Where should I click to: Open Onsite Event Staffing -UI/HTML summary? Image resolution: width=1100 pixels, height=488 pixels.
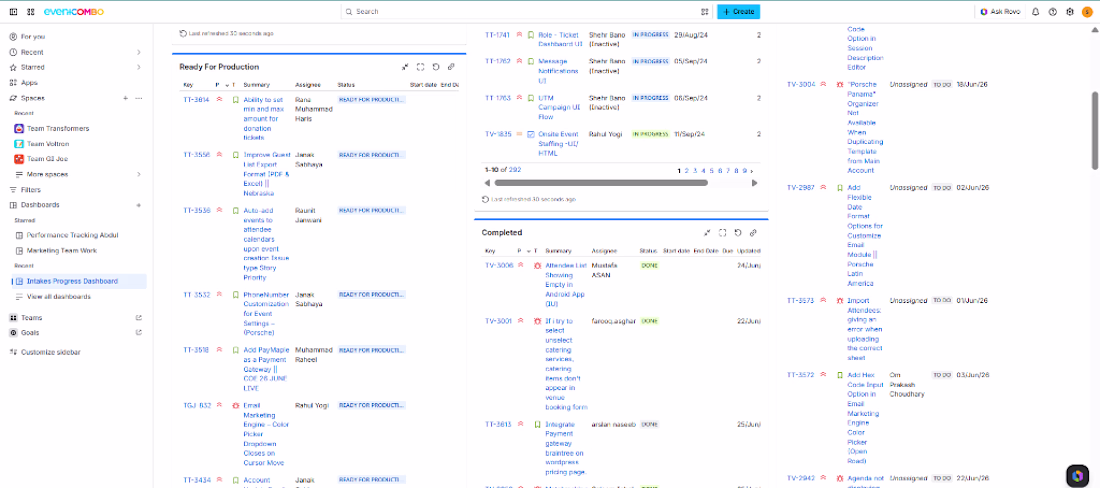558,143
